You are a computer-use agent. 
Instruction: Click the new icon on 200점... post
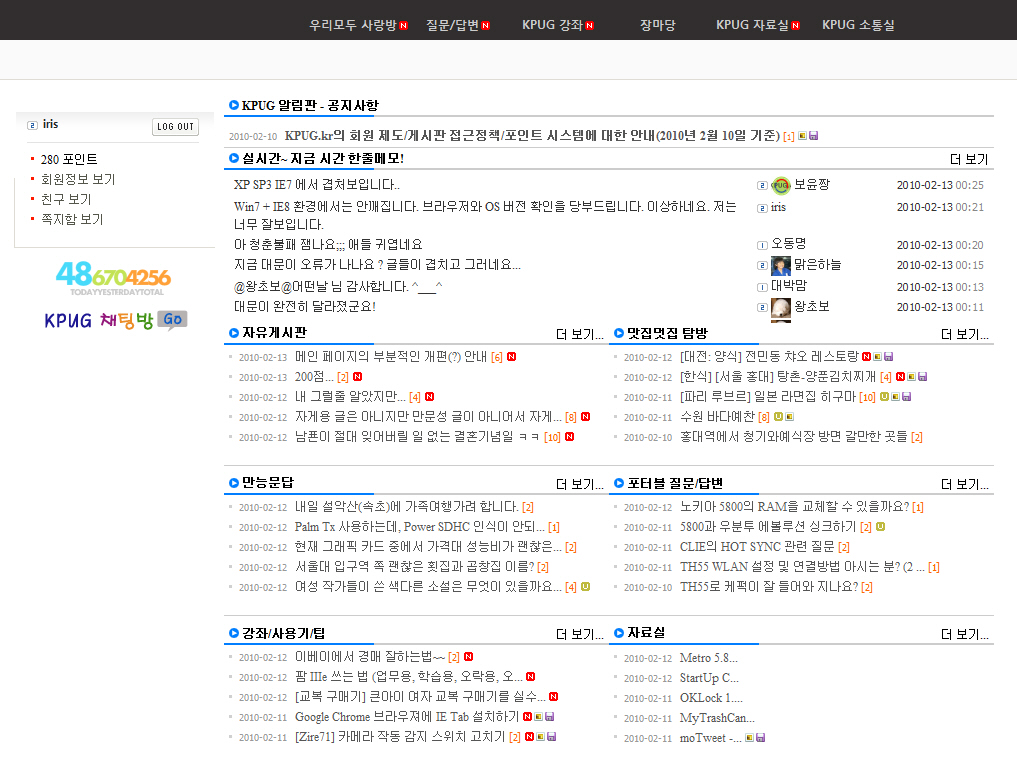click(357, 376)
